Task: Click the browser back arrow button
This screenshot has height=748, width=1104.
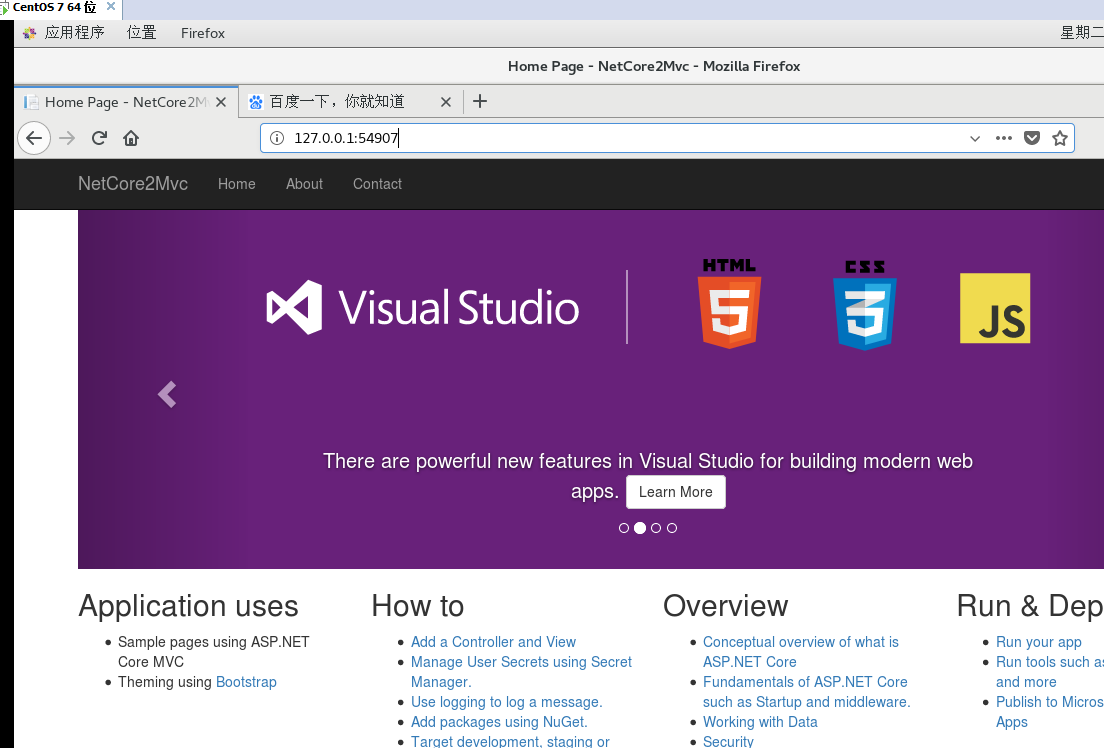Action: [34, 138]
